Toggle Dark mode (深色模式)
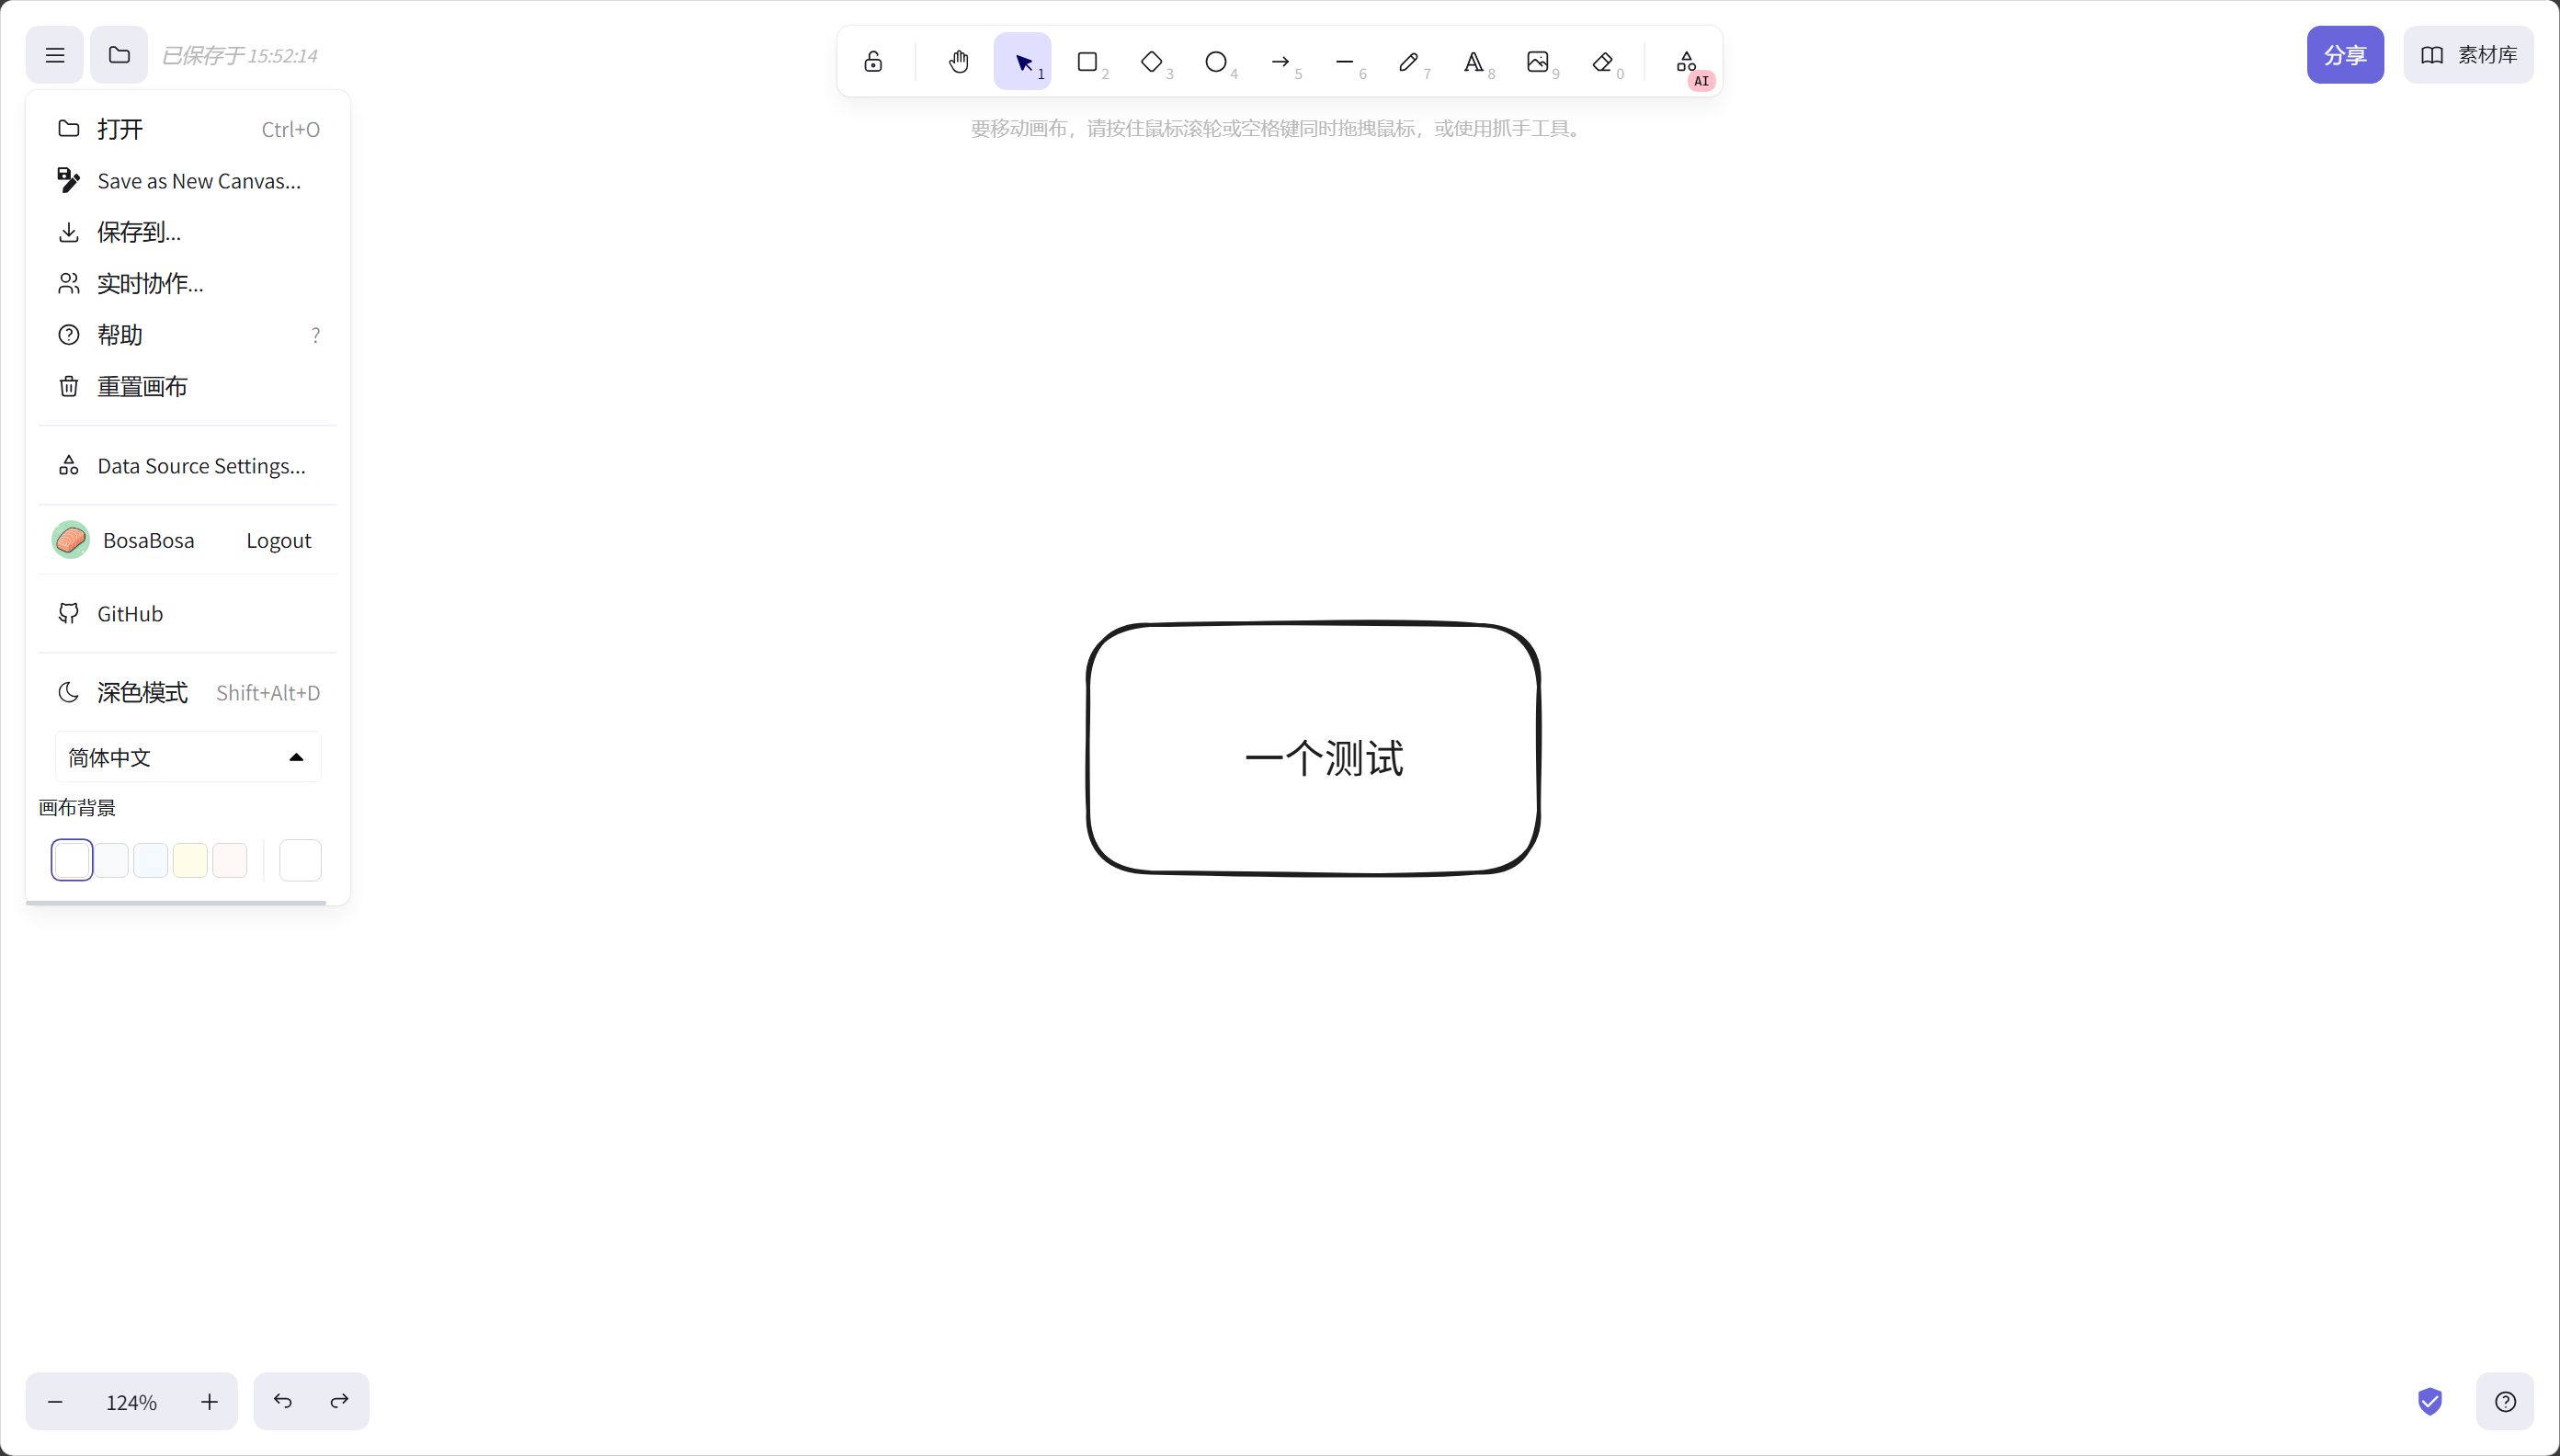Screen dimensions: 2560x1456 click(x=188, y=693)
